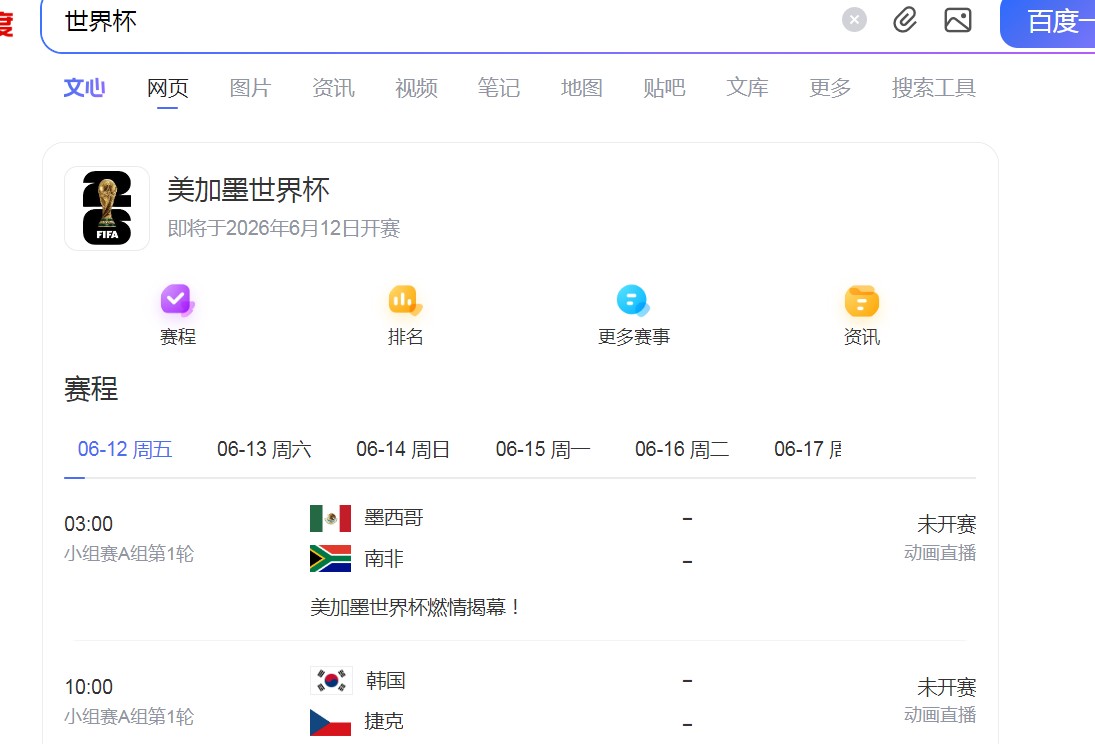Open 动画直播 for Mexico vs South Africa
Viewport: 1095px width, 744px height.
(x=939, y=553)
